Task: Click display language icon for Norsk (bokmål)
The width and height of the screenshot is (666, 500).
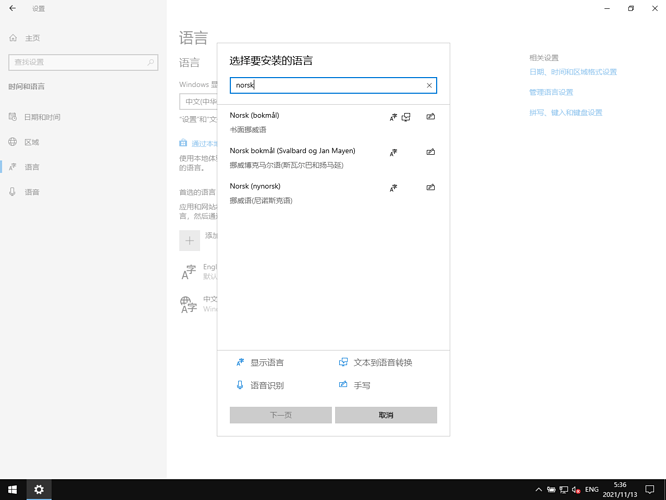Action: click(x=393, y=117)
